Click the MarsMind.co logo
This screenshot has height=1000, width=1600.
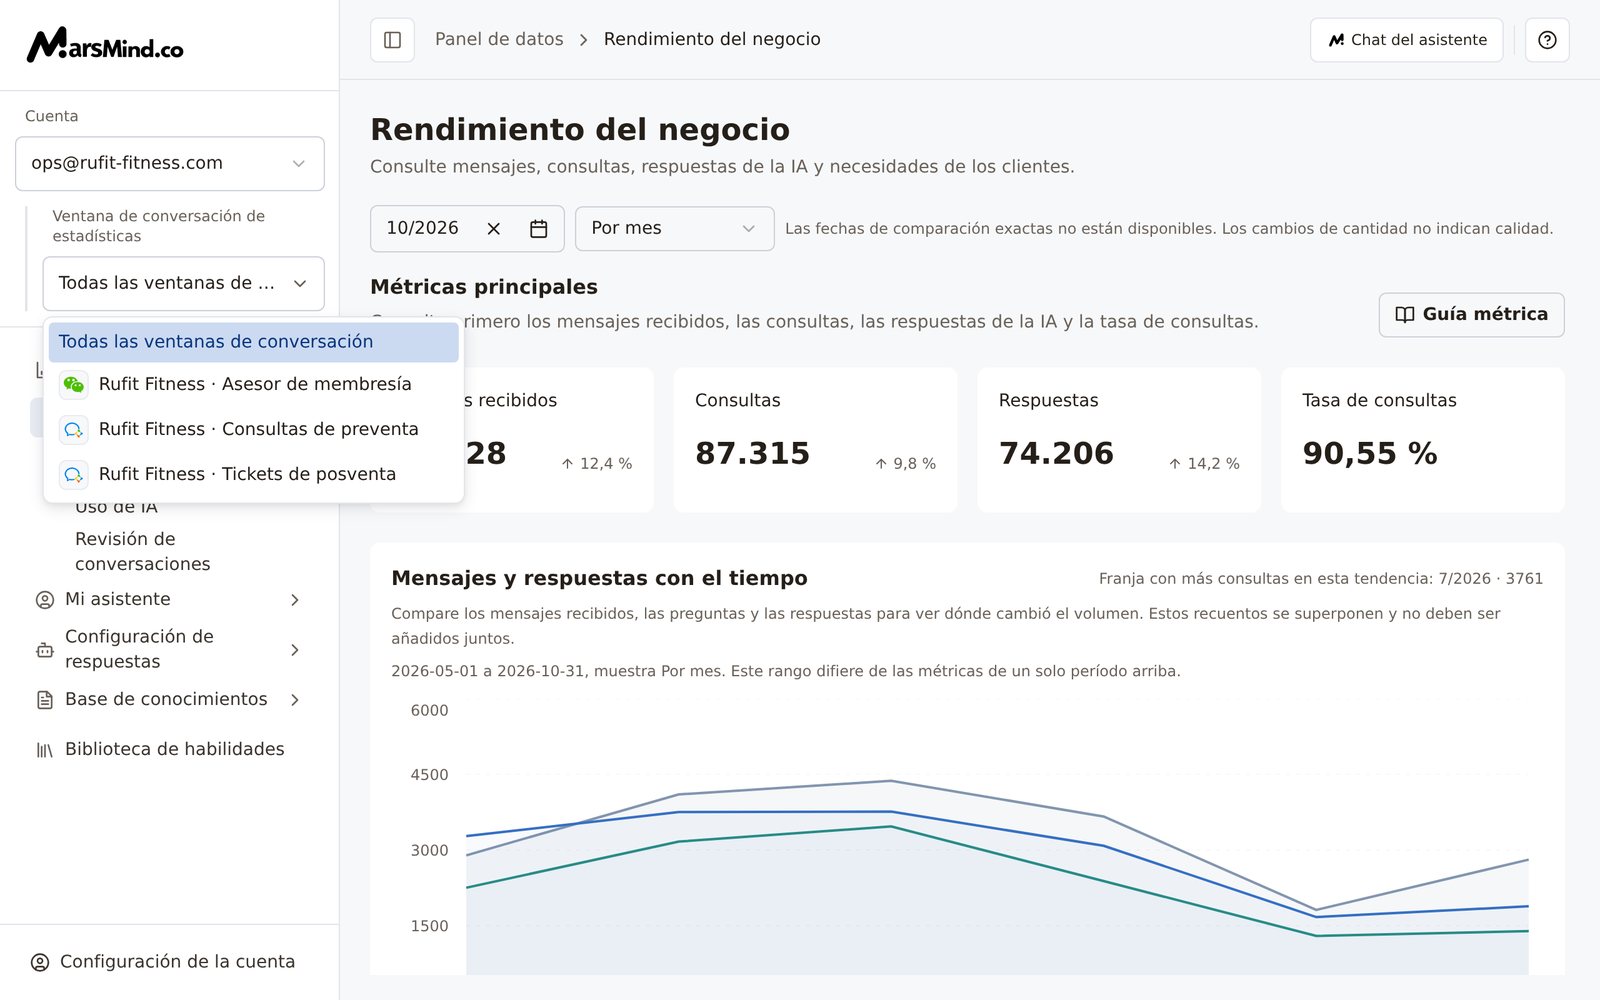click(105, 45)
